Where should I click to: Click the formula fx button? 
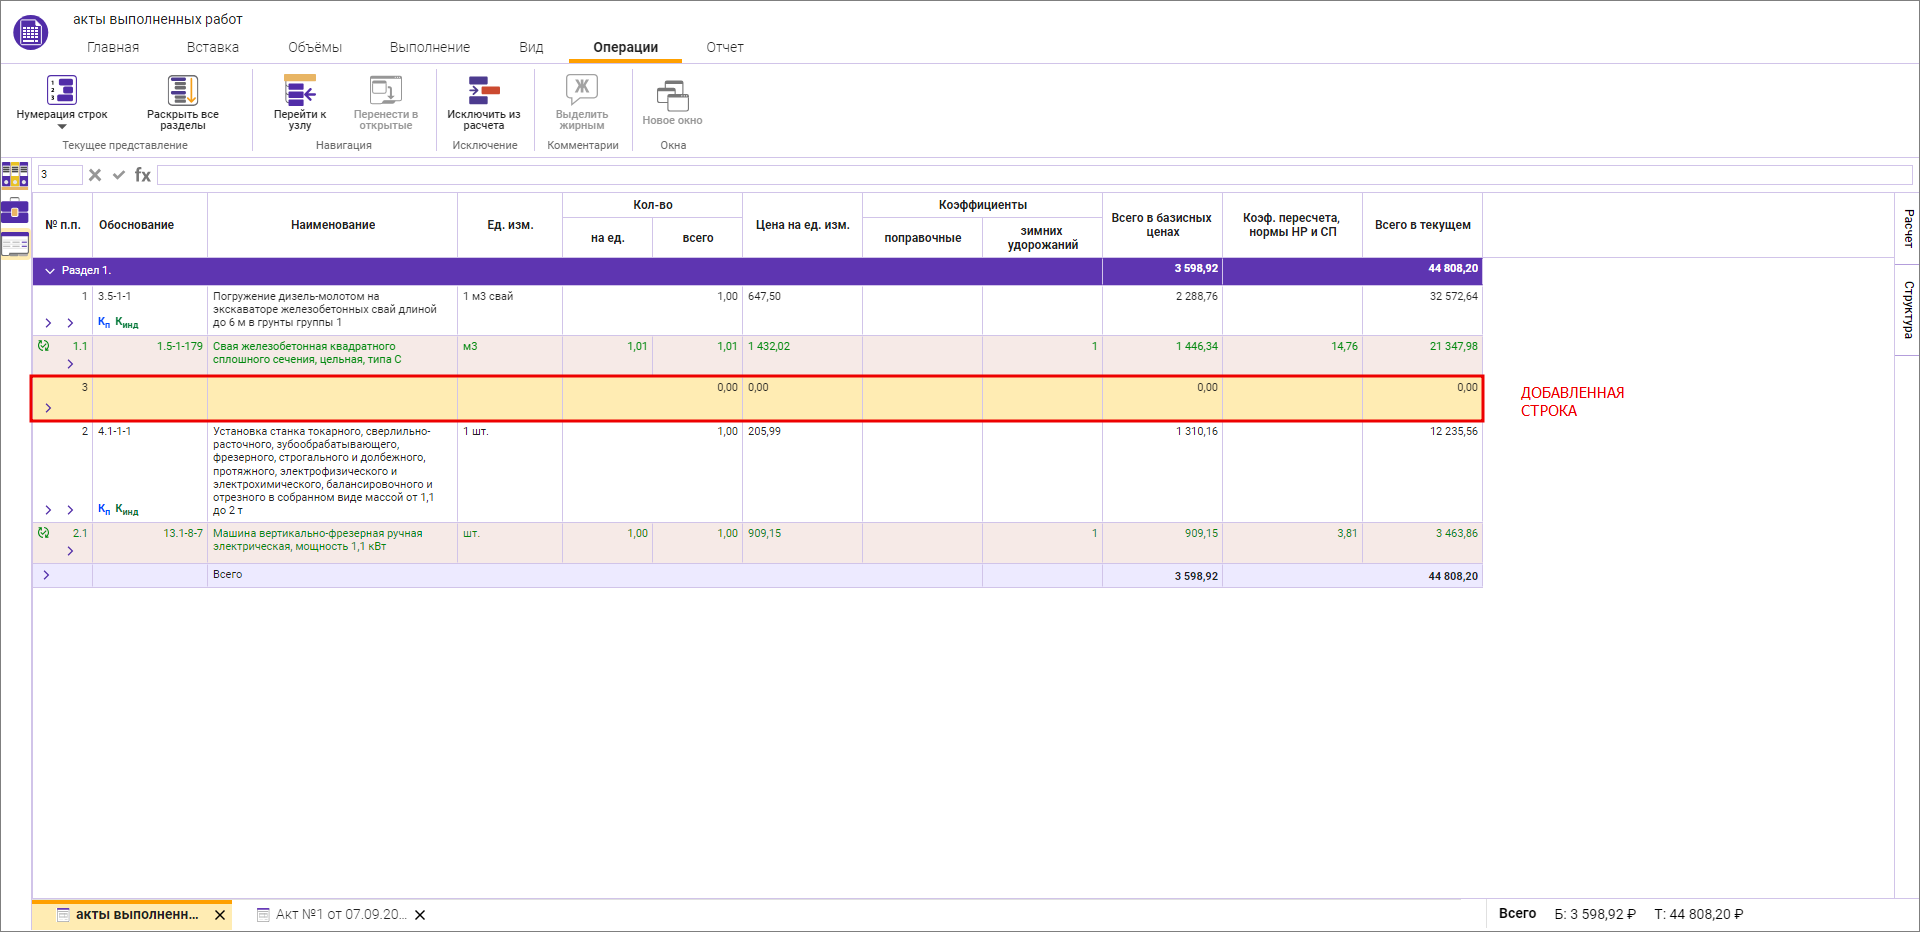tap(143, 175)
